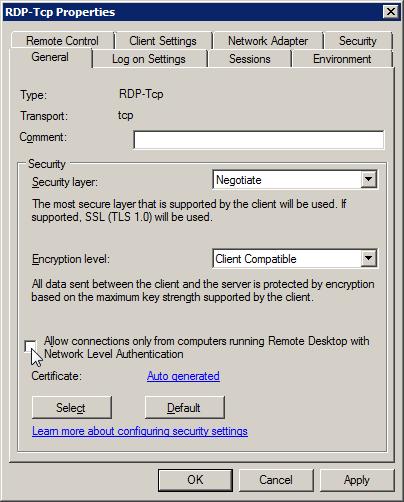Screen dimensions: 404x502
Task: Click the Default certificate button
Action: coord(185,407)
